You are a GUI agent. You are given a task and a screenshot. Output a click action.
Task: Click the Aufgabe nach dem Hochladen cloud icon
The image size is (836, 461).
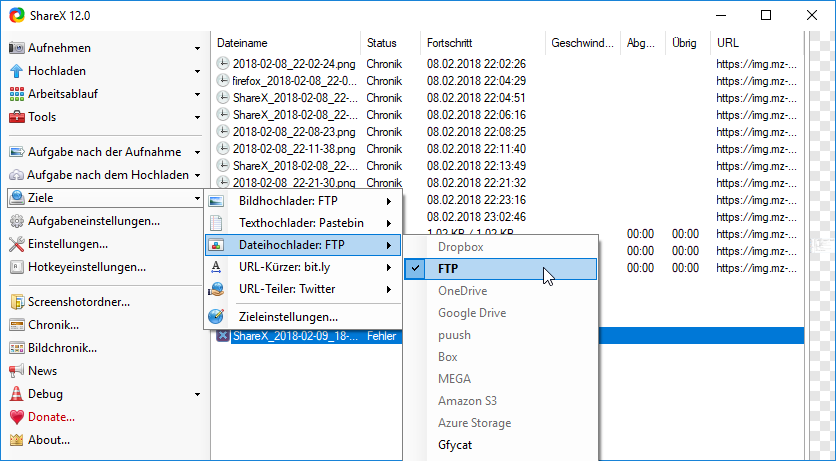click(17, 175)
